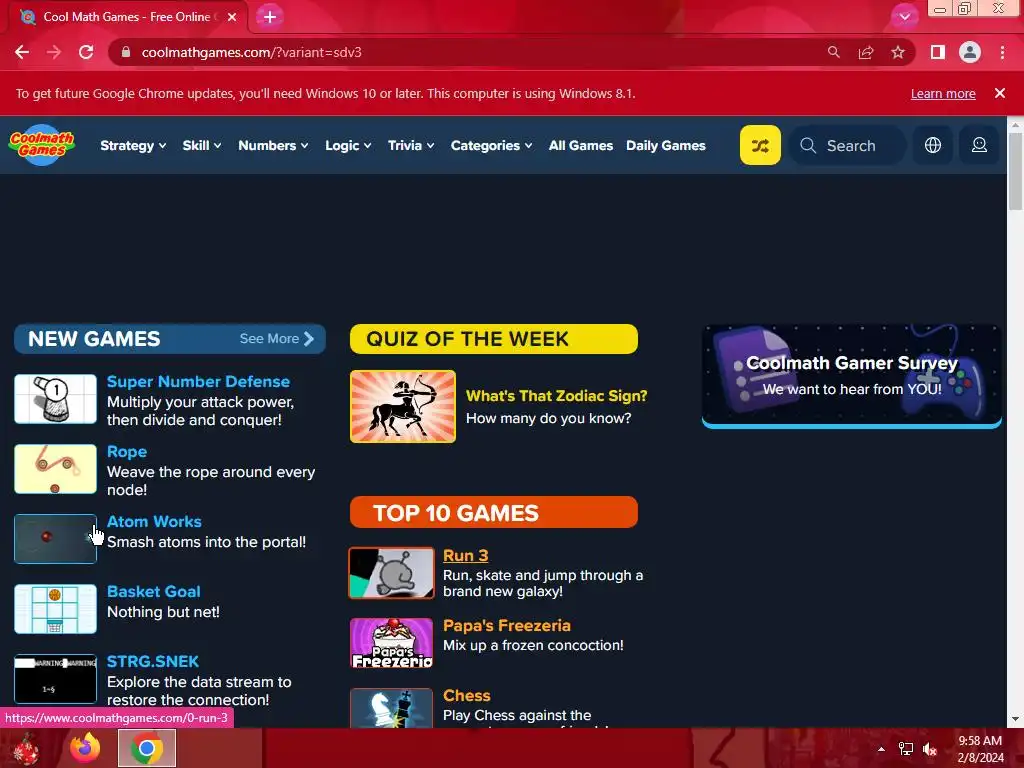Open a new browser tab
The image size is (1024, 768).
pyautogui.click(x=270, y=17)
